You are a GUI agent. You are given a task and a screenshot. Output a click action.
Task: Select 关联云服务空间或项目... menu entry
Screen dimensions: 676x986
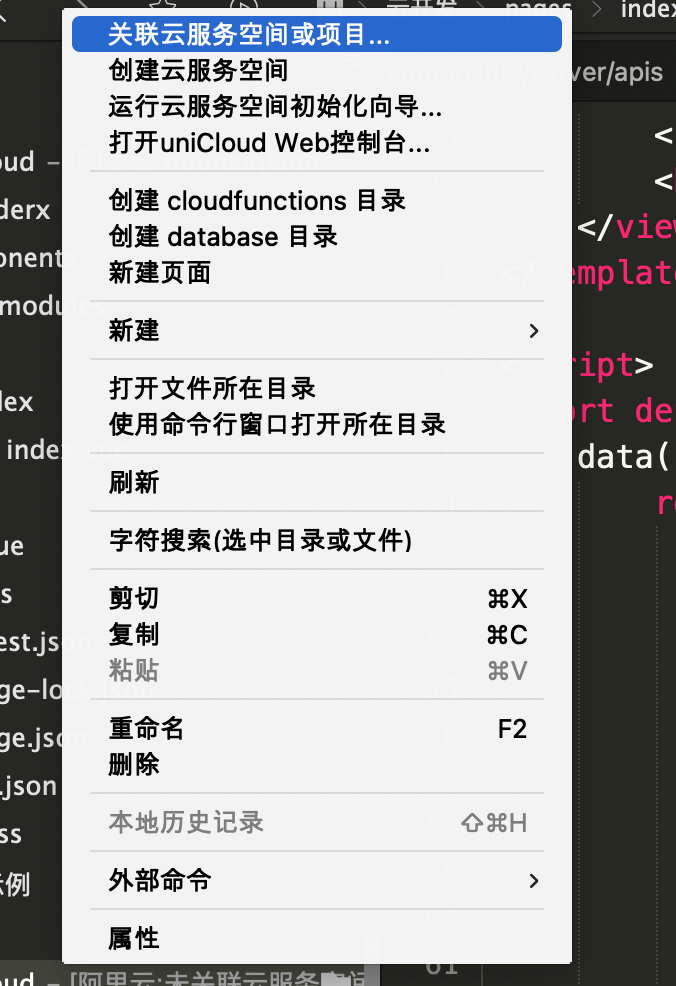[x=317, y=34]
